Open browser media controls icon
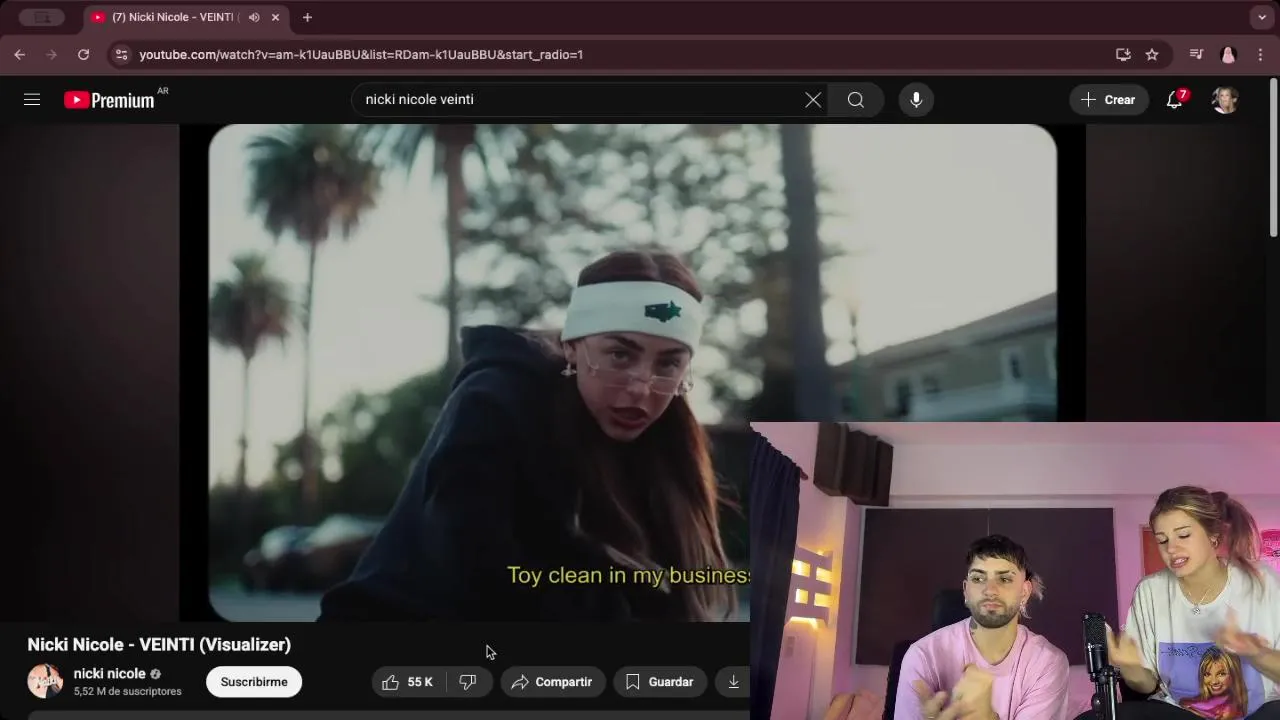 coord(1196,55)
